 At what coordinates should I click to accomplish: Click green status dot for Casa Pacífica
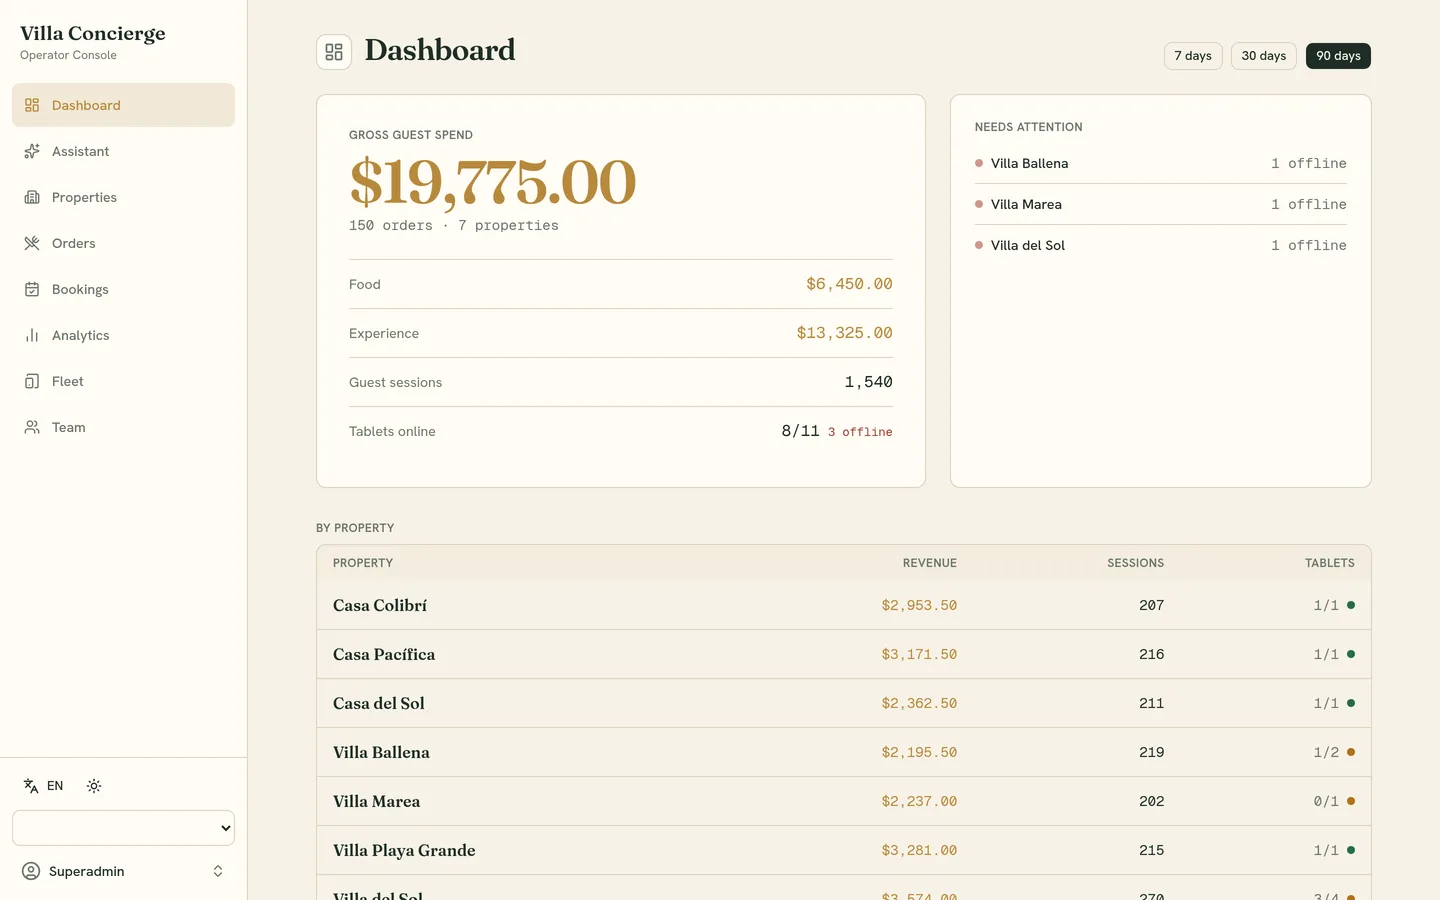point(1351,654)
